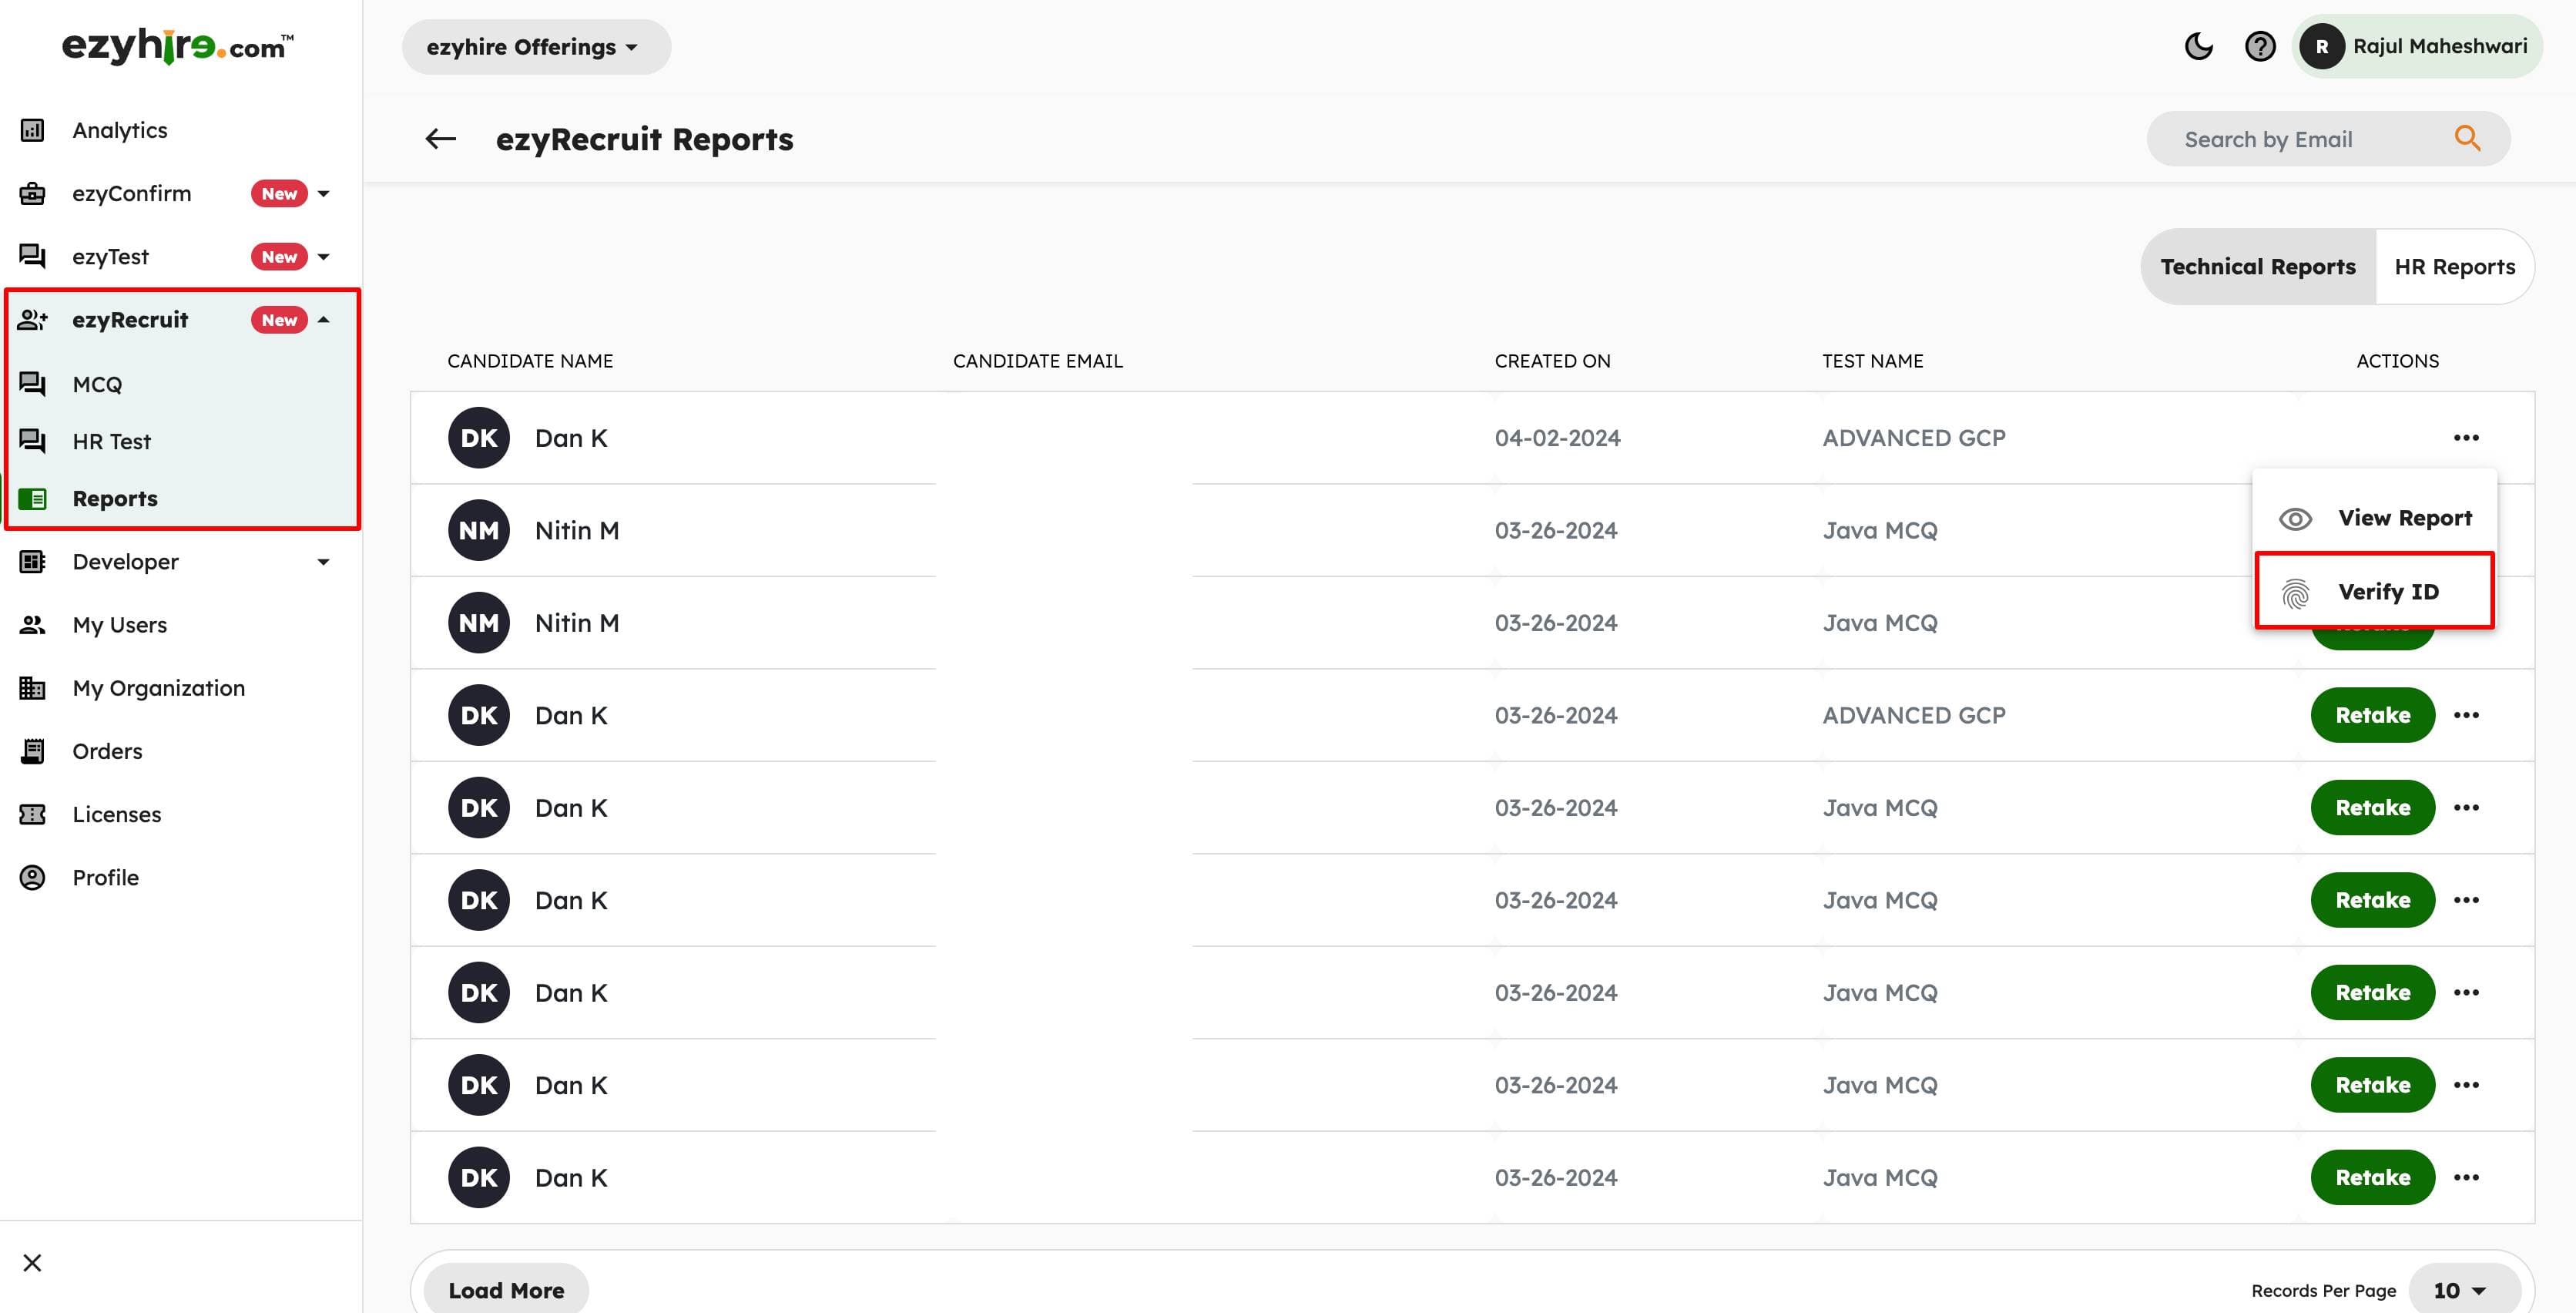Click the HR Test sidebar icon
Viewport: 2576px width, 1313px height.
32,441
